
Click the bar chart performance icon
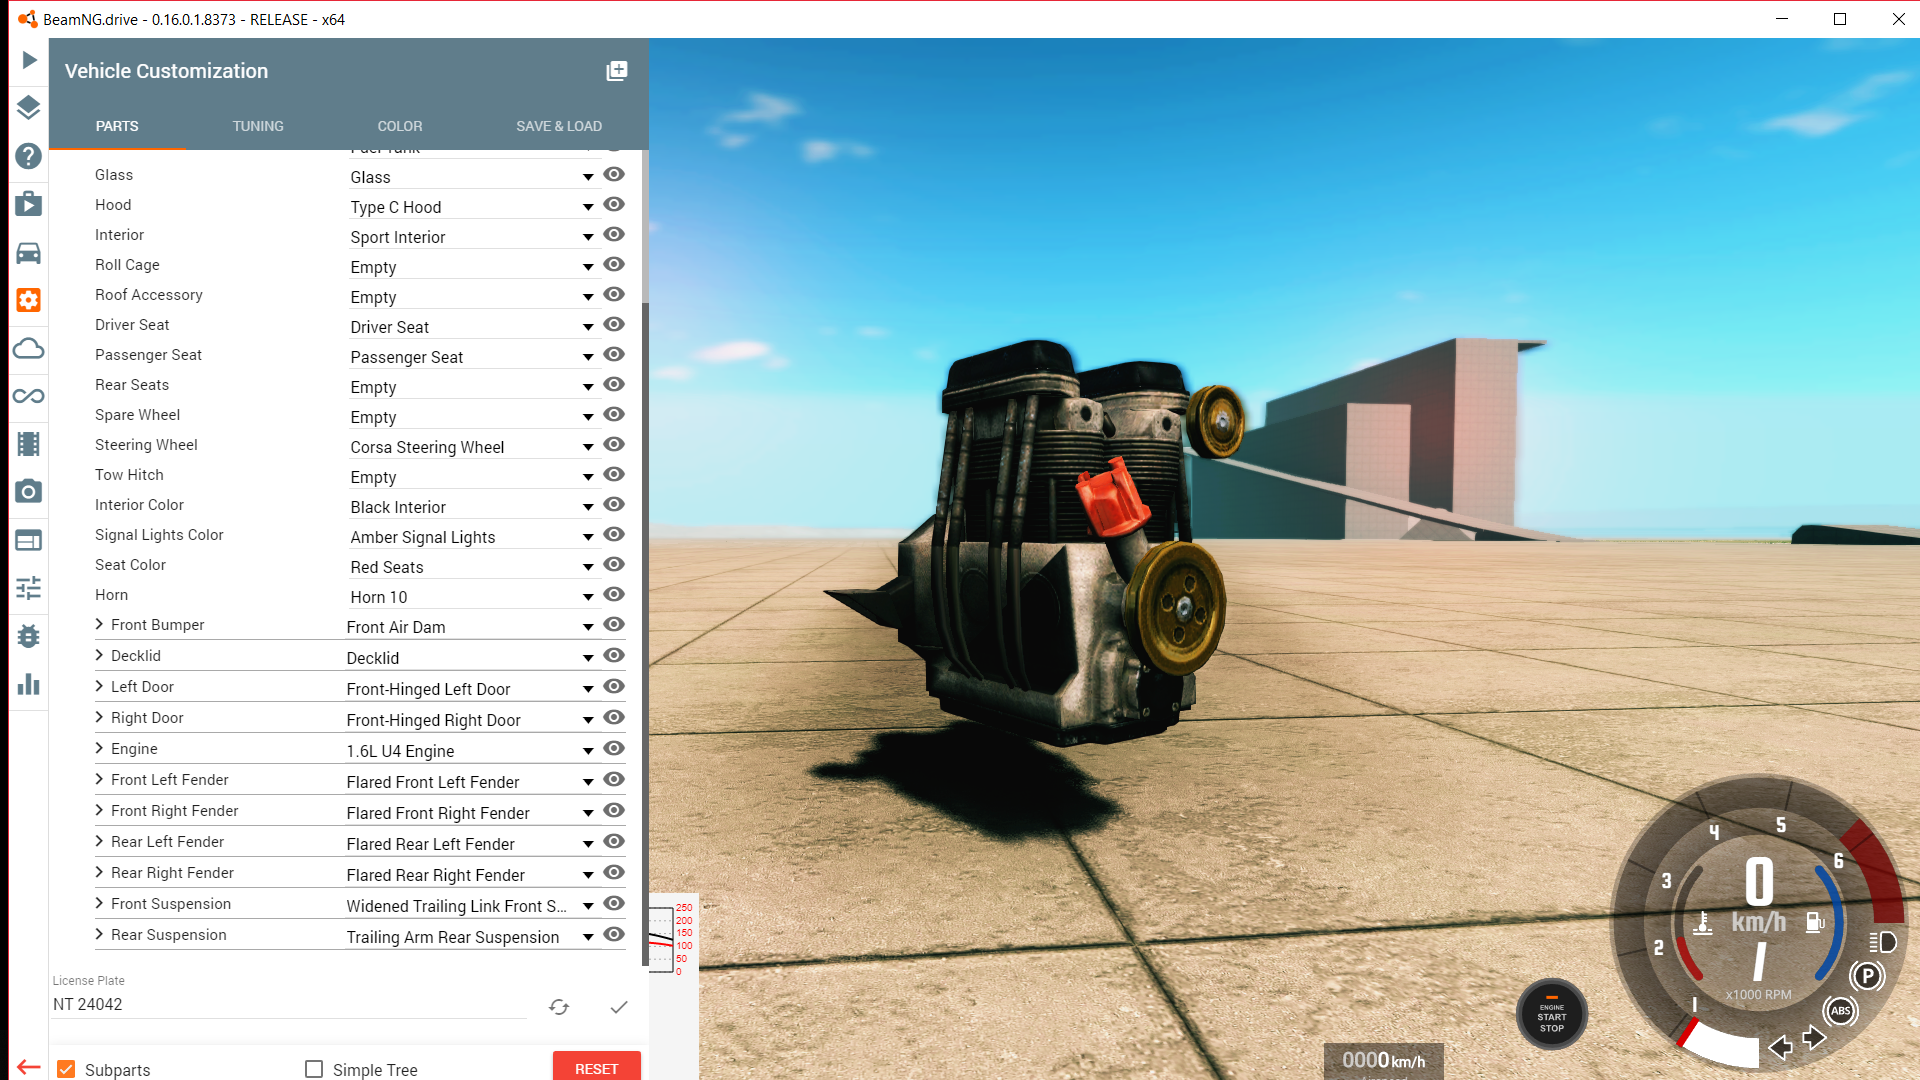pos(29,684)
